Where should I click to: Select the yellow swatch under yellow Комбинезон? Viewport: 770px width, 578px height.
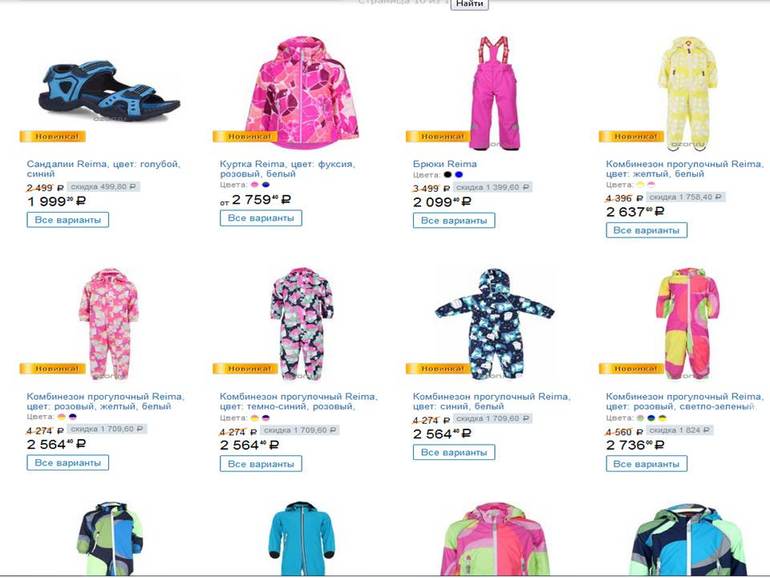[640, 185]
